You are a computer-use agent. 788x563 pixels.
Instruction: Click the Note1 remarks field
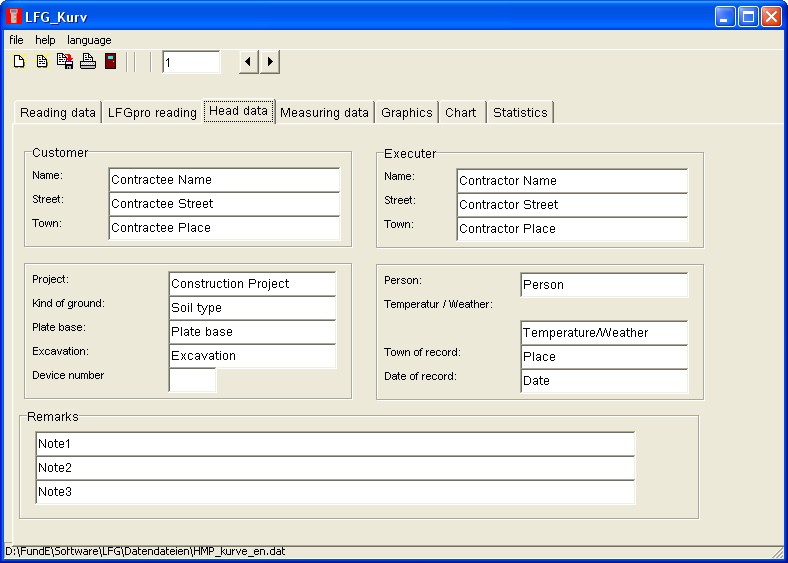click(336, 444)
